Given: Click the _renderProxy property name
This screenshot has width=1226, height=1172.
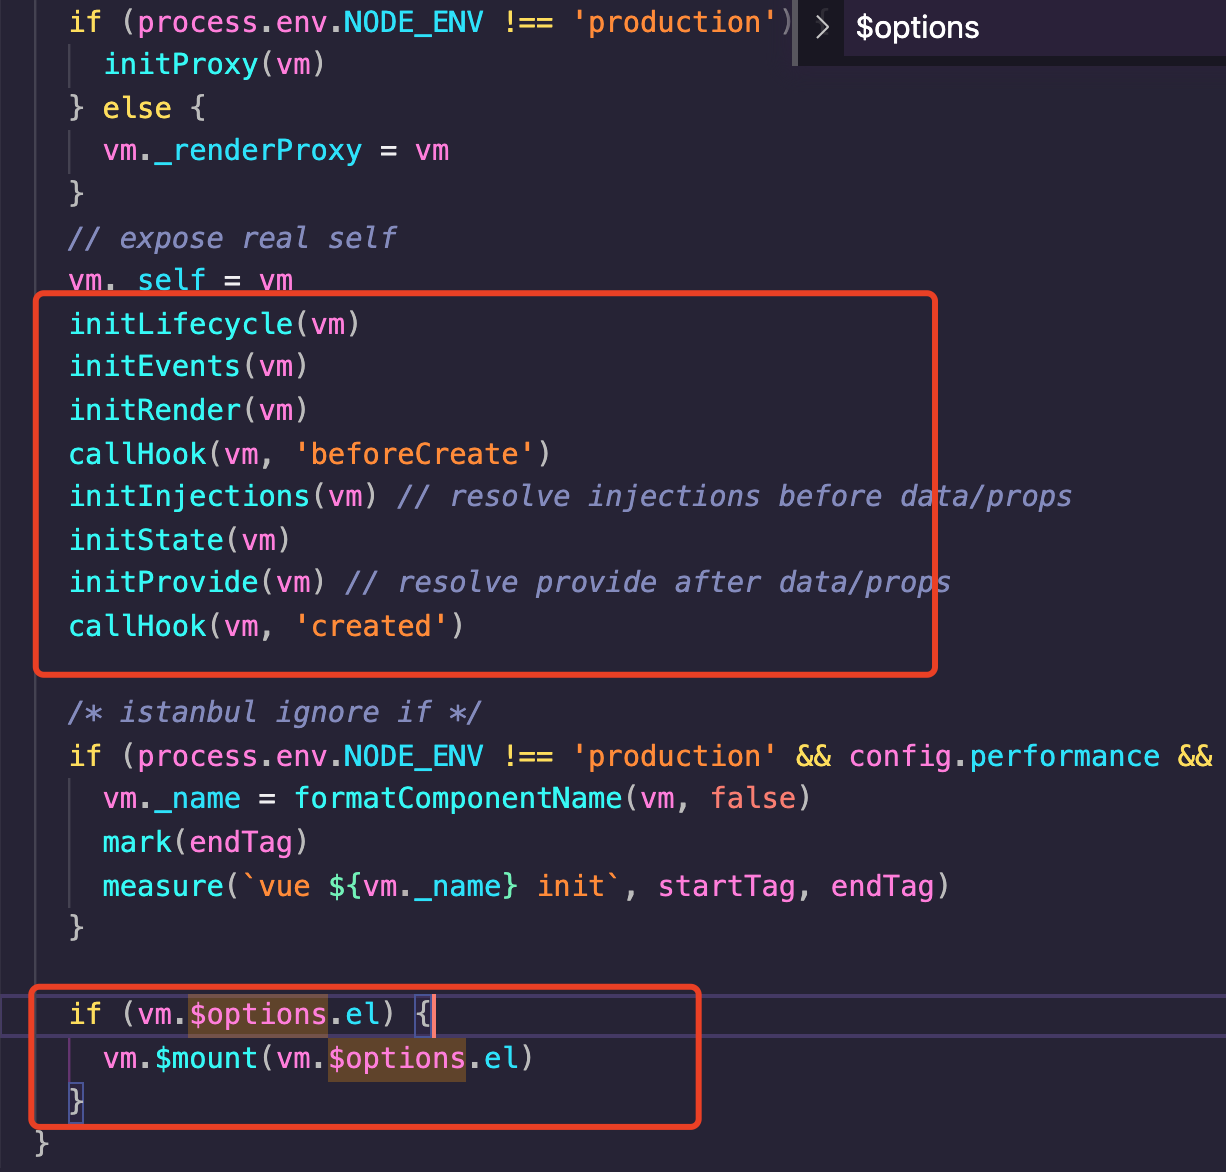Looking at the screenshot, I should pyautogui.click(x=258, y=150).
